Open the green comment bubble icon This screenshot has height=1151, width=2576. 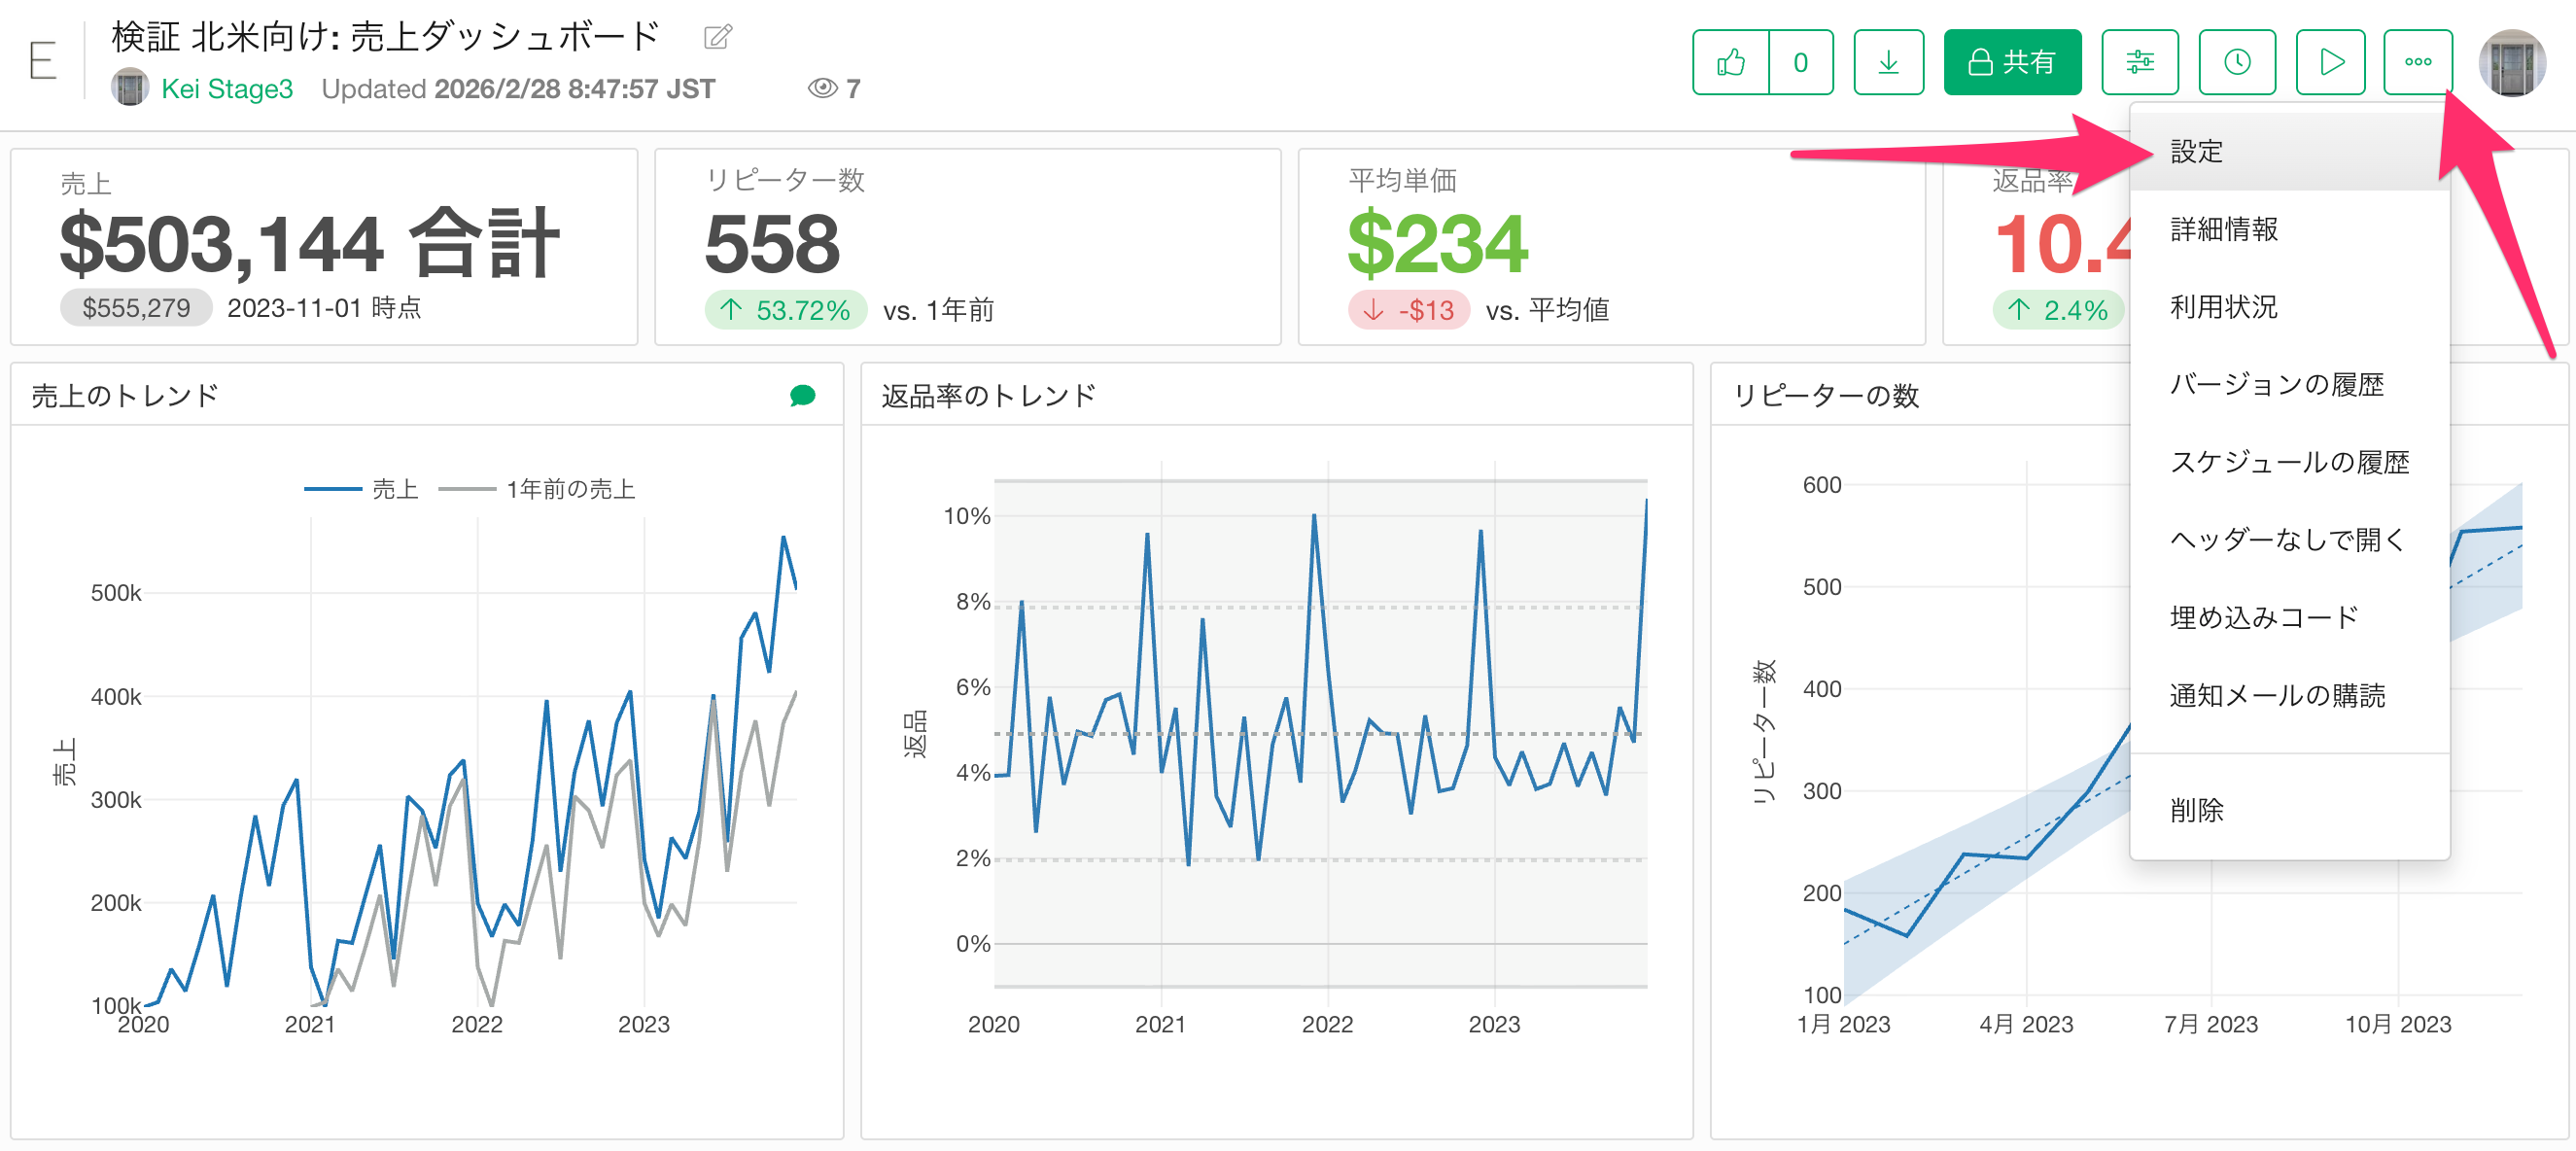click(x=802, y=396)
